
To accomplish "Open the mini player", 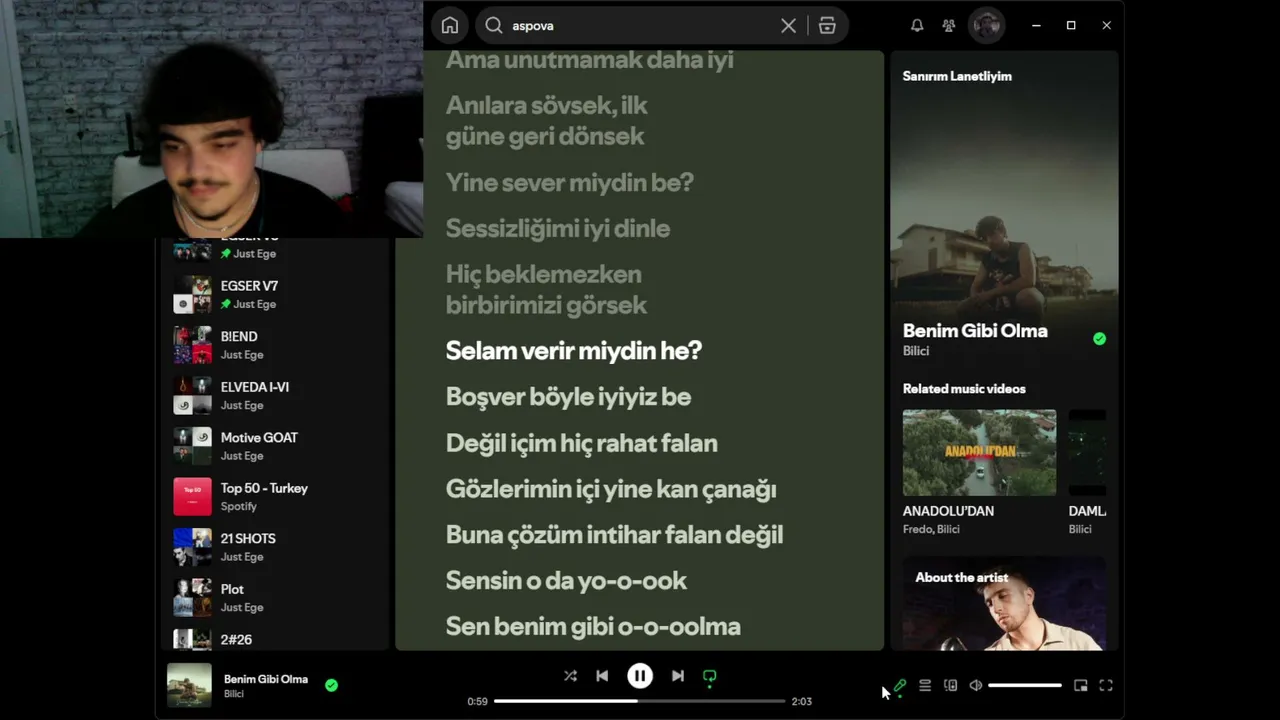I will pos(1081,686).
